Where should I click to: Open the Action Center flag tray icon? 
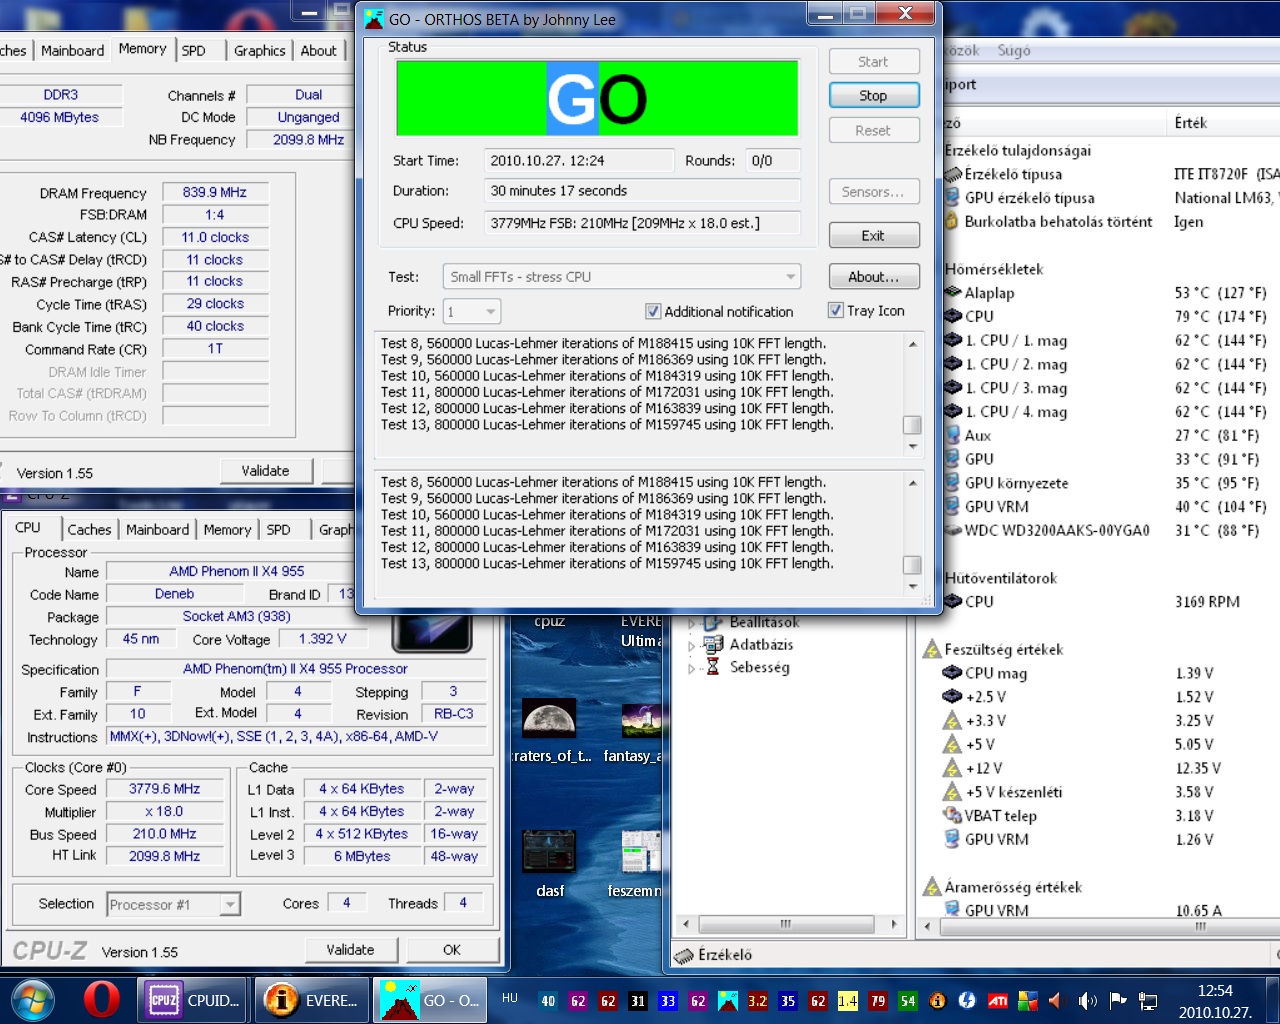click(1118, 1000)
